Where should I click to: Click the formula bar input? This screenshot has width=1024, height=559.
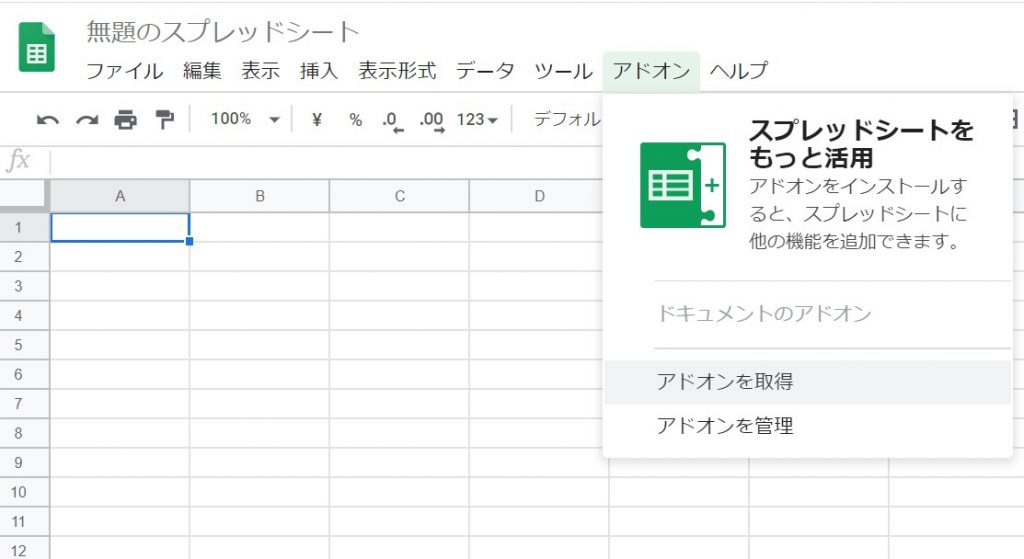tap(327, 161)
